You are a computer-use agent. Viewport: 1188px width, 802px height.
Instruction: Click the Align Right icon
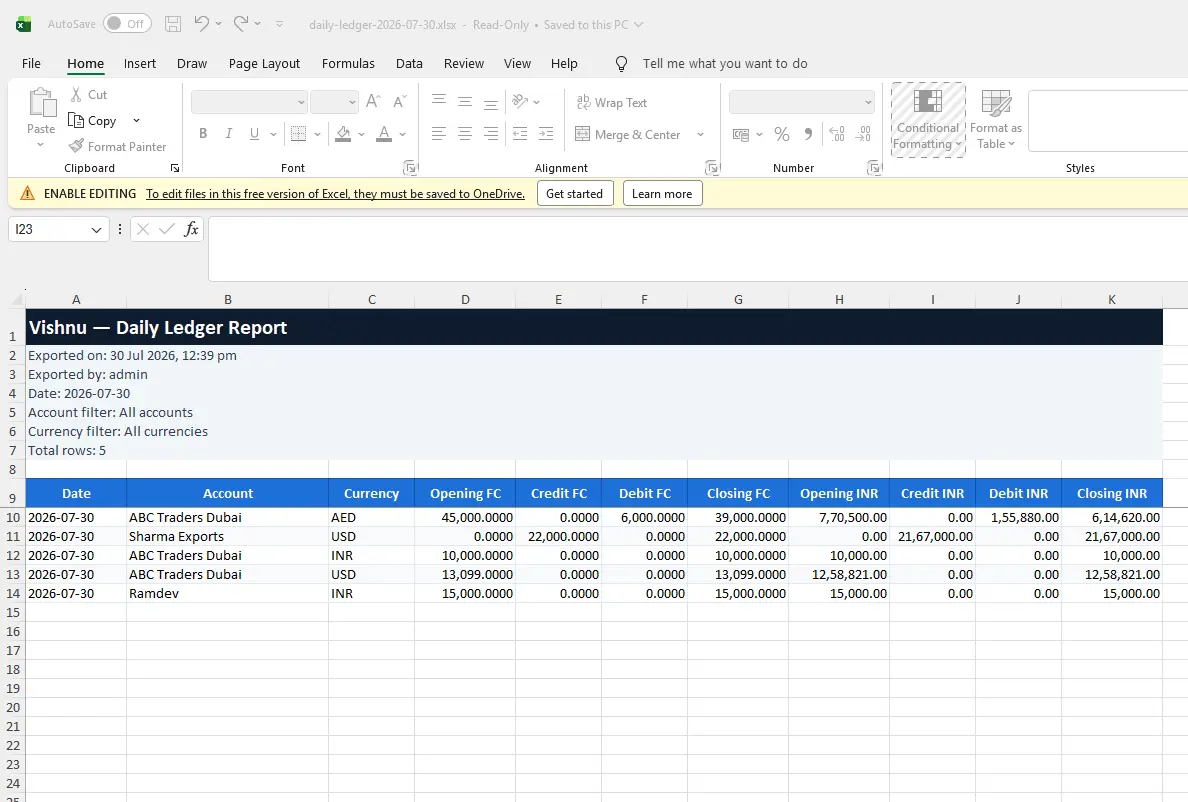[491, 134]
